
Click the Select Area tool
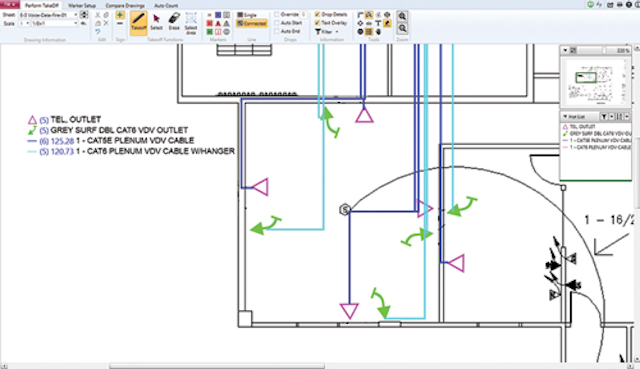(191, 23)
